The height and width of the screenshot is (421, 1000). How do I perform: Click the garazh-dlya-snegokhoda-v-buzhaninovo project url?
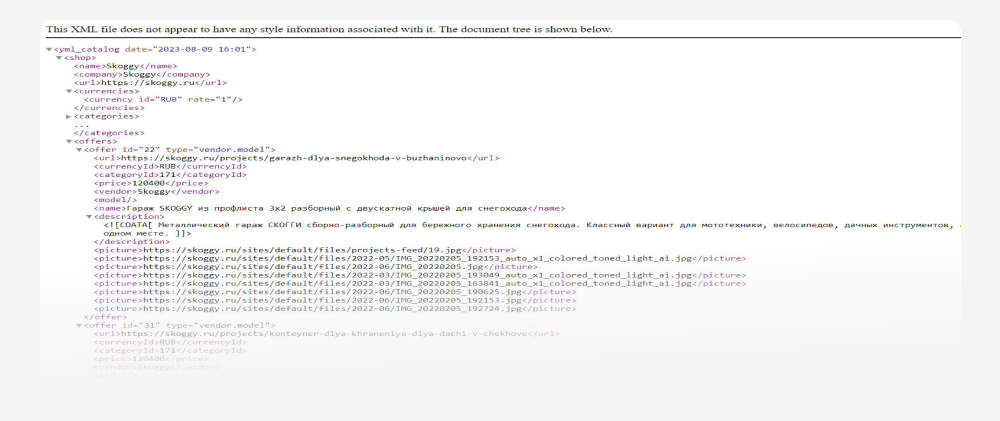294,158
